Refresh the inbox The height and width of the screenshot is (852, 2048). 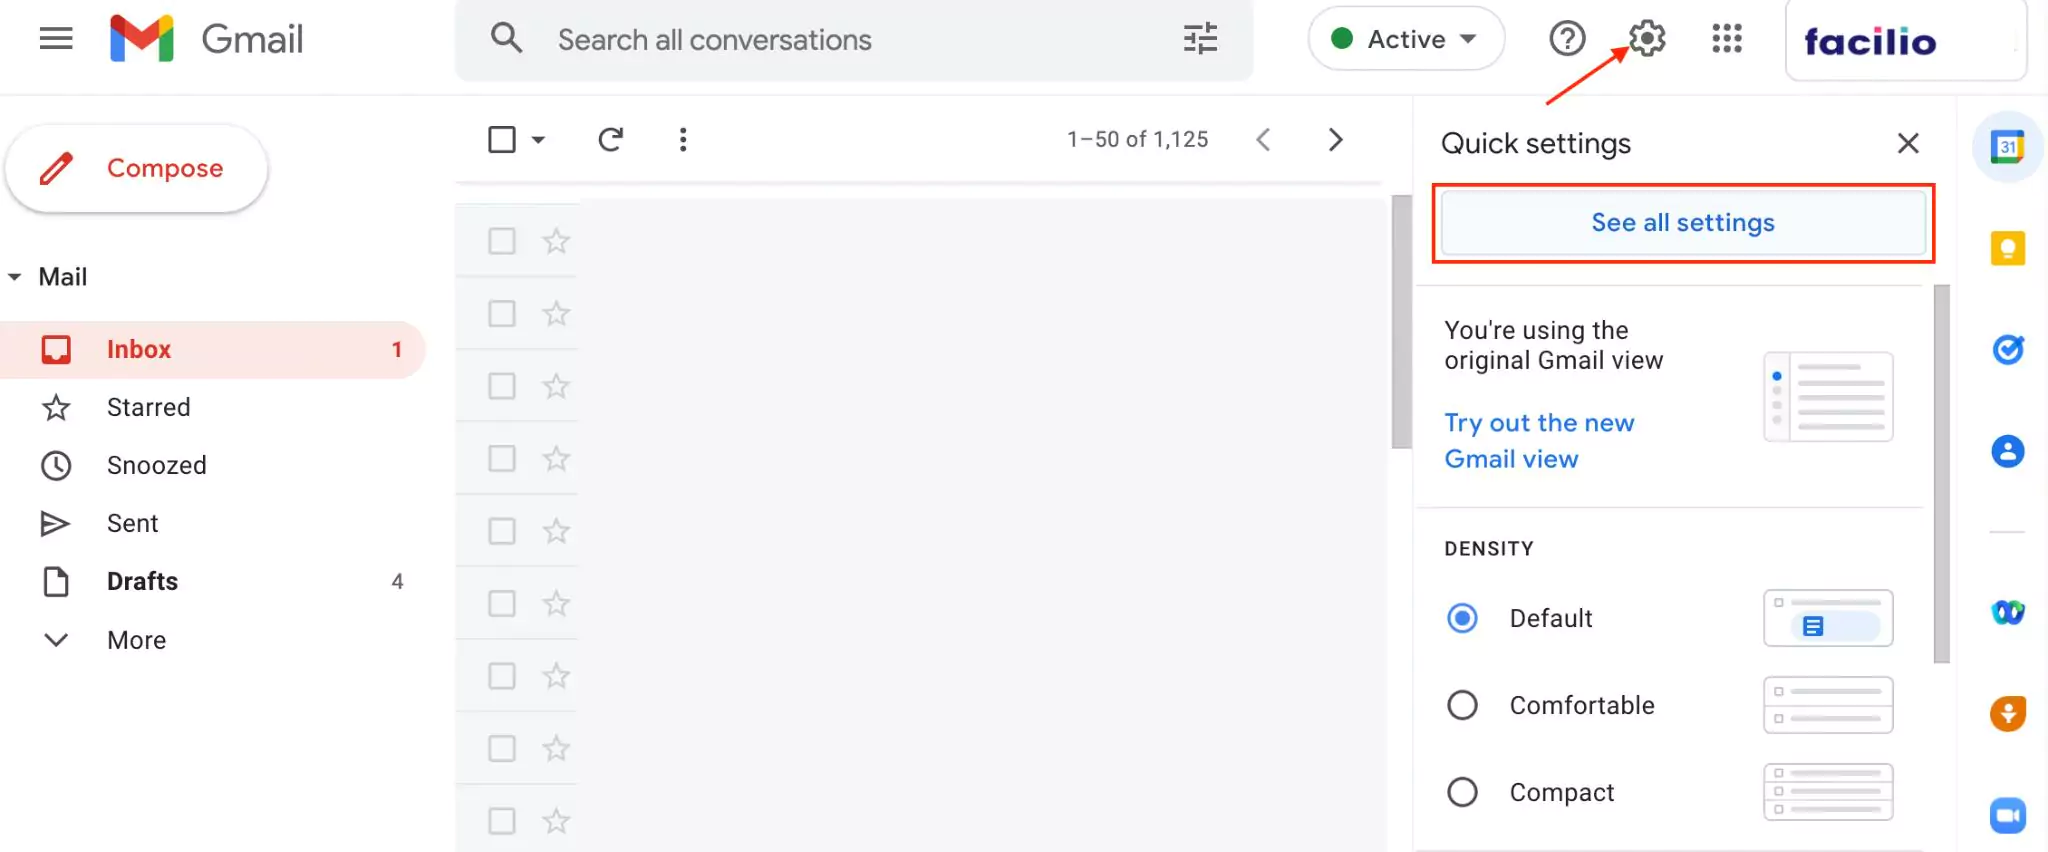[x=611, y=139]
